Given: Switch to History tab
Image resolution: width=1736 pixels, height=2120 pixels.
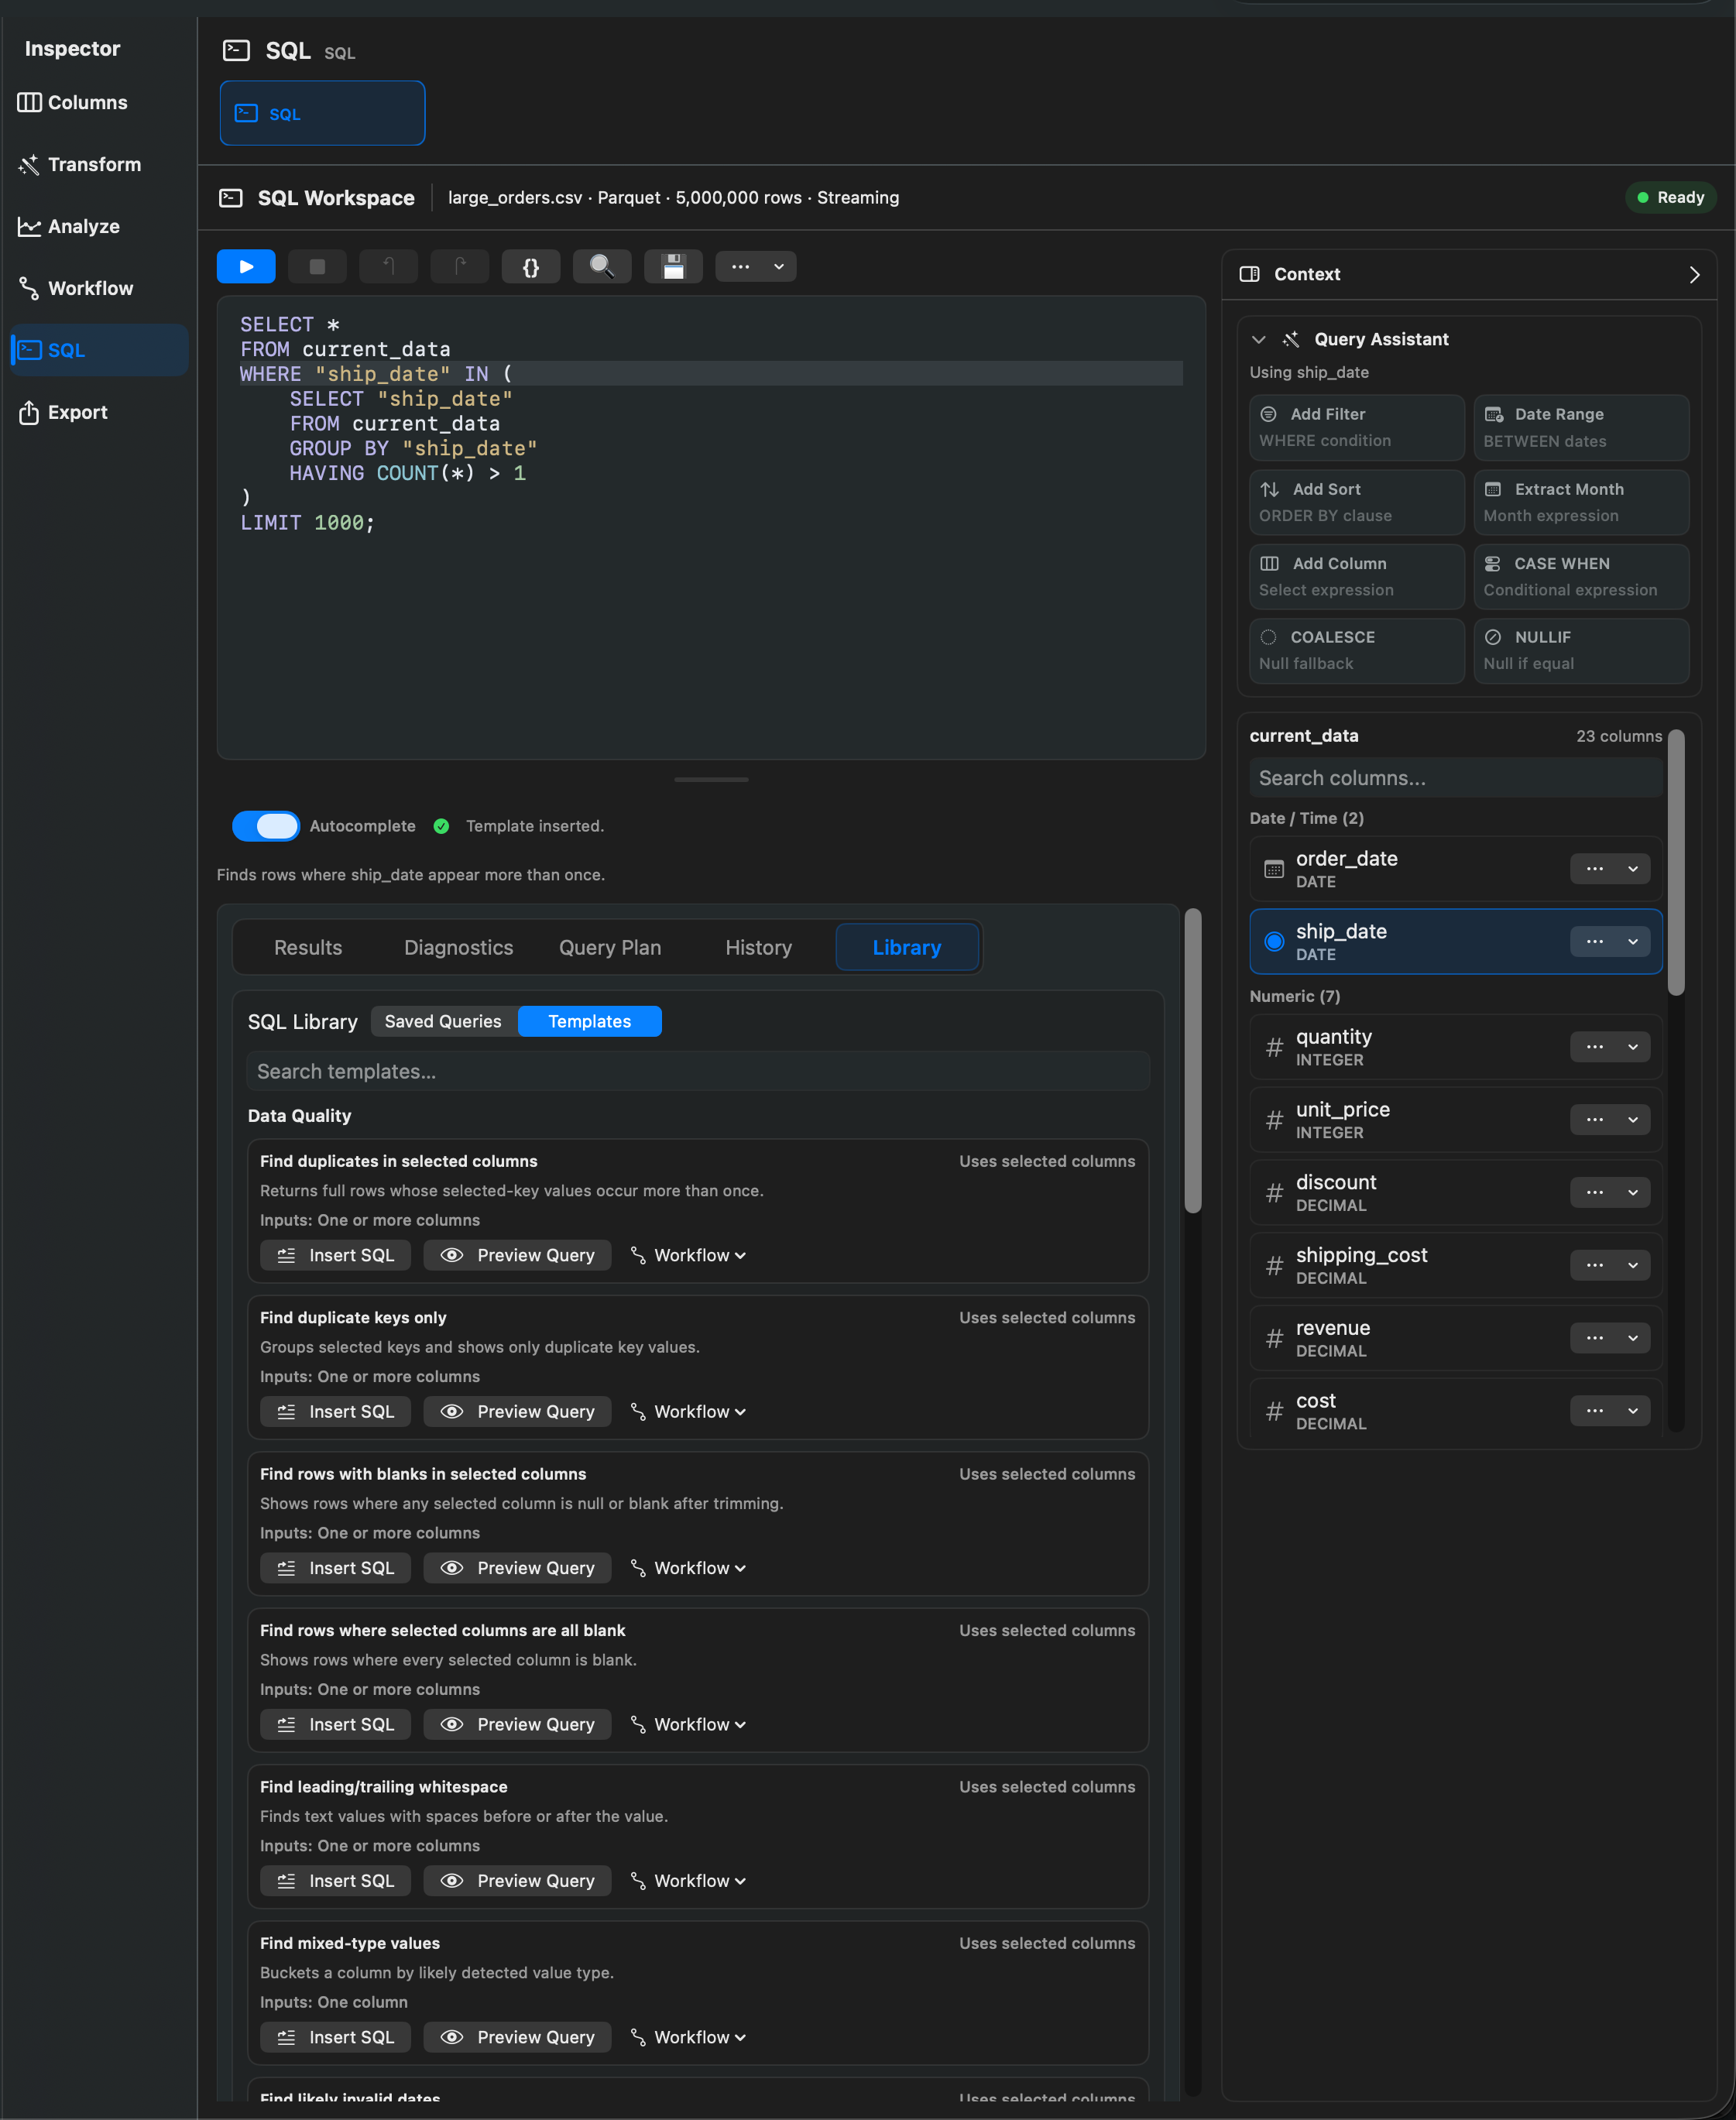Looking at the screenshot, I should [758, 947].
